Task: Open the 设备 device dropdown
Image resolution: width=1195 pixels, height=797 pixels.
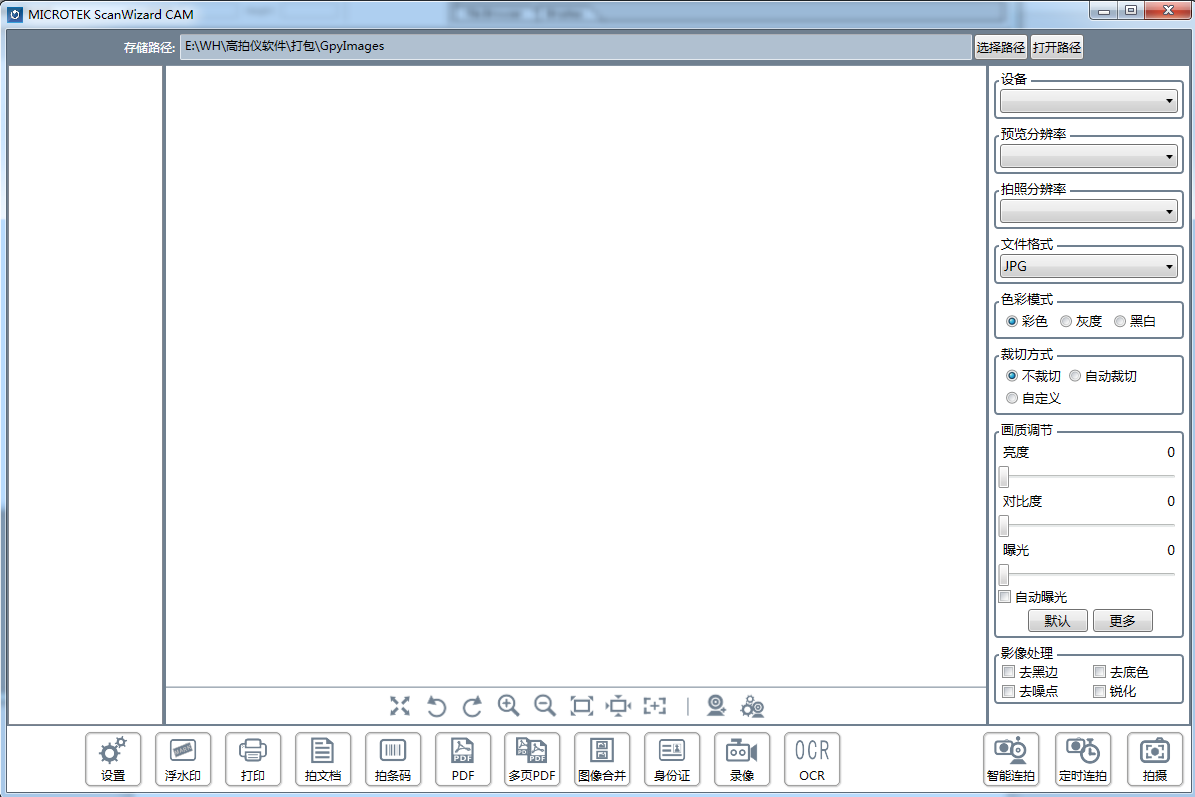Action: 1089,101
